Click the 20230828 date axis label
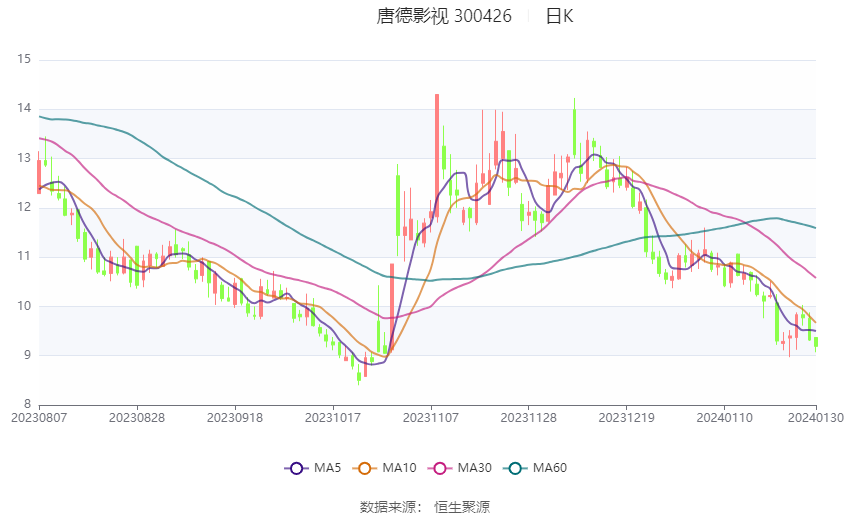 tap(137, 418)
